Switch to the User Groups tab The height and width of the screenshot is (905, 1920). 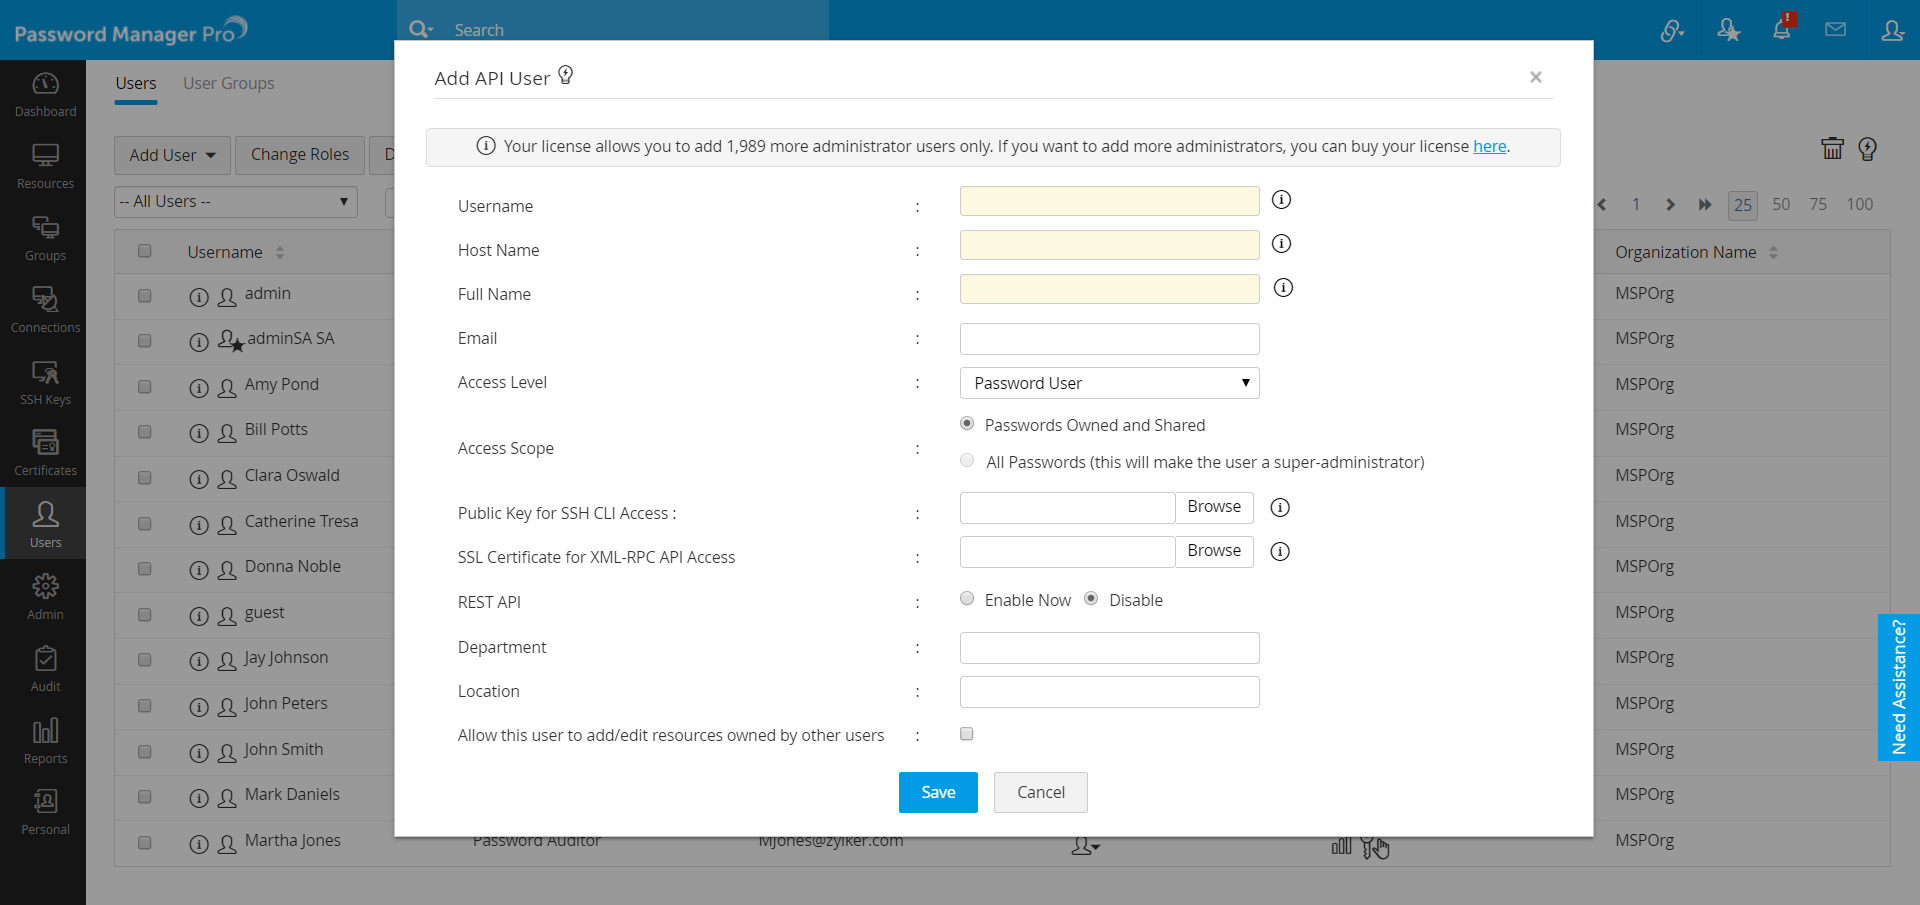point(228,83)
